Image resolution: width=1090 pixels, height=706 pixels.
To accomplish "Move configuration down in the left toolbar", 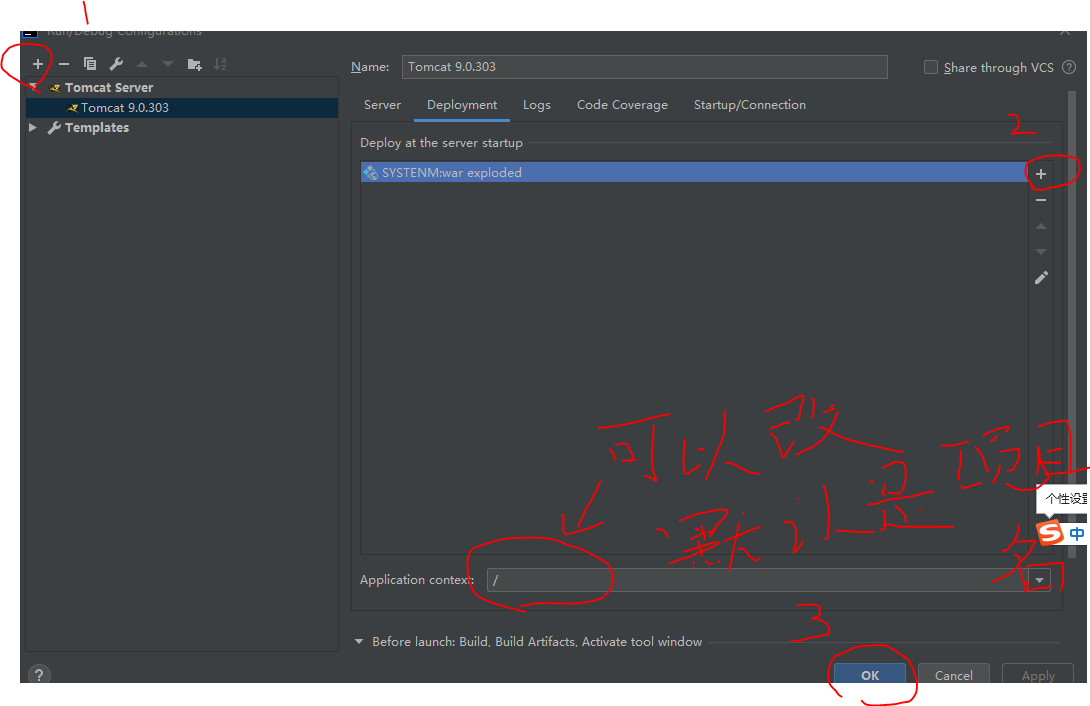I will 168,64.
